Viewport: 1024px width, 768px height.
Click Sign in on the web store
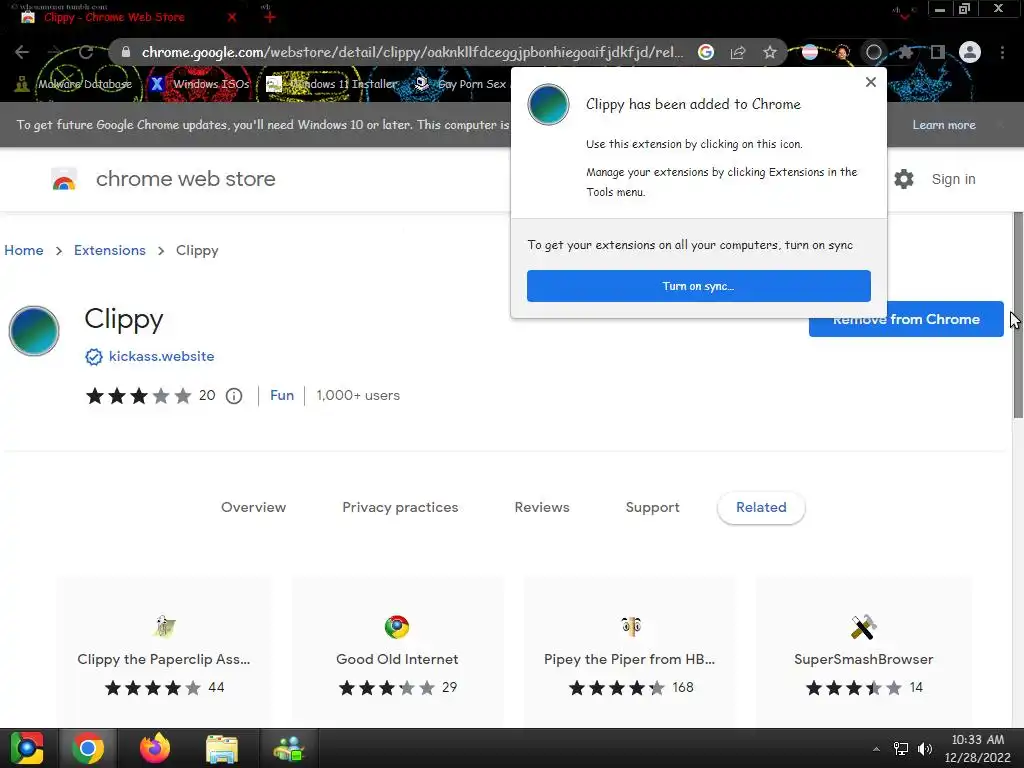coord(953,179)
